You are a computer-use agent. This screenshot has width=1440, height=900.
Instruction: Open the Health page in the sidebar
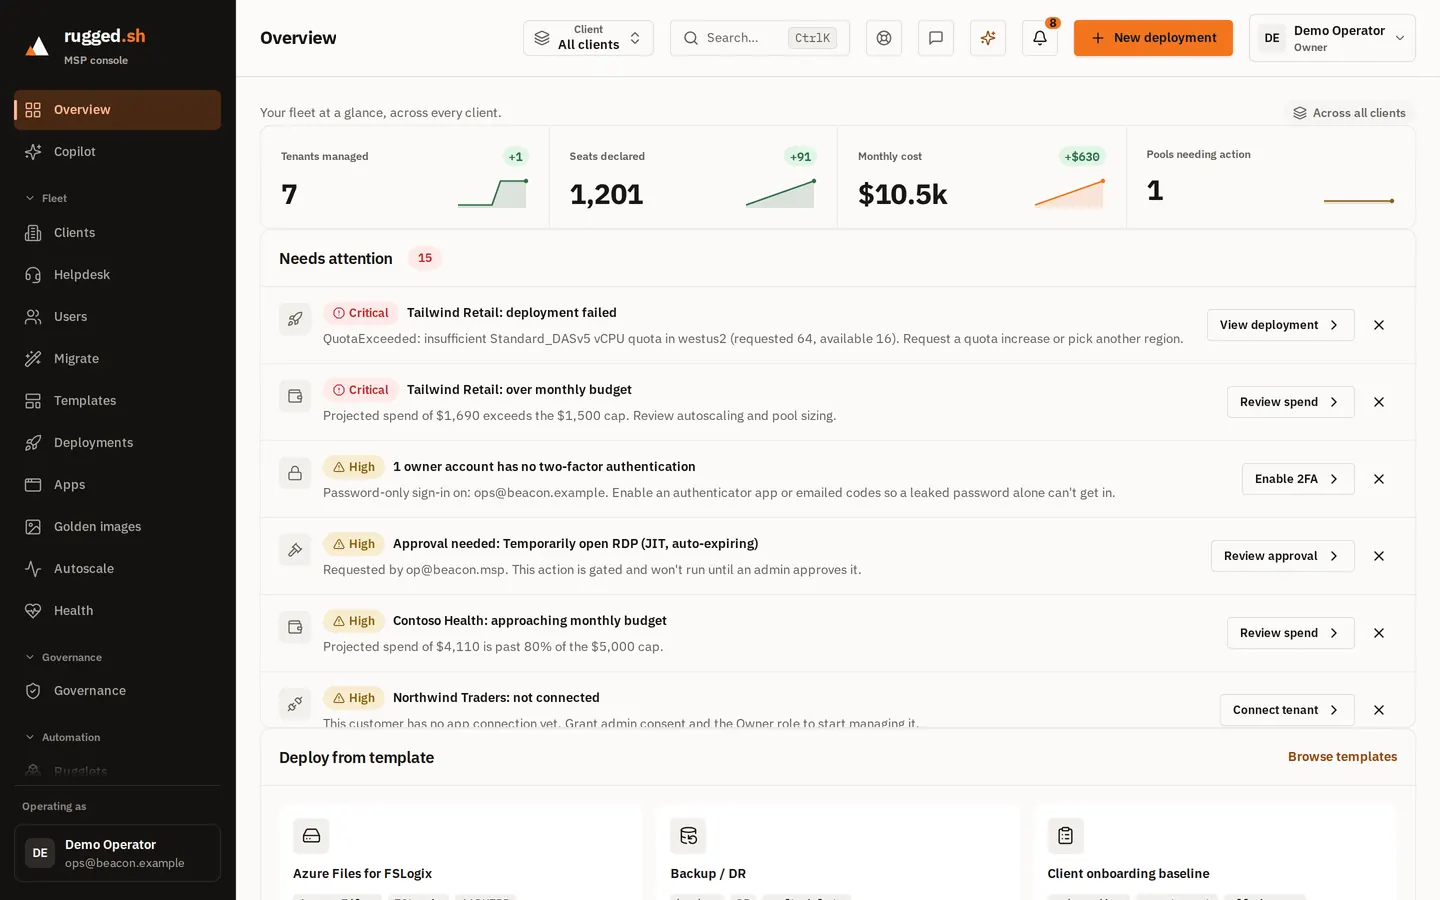tap(117, 611)
